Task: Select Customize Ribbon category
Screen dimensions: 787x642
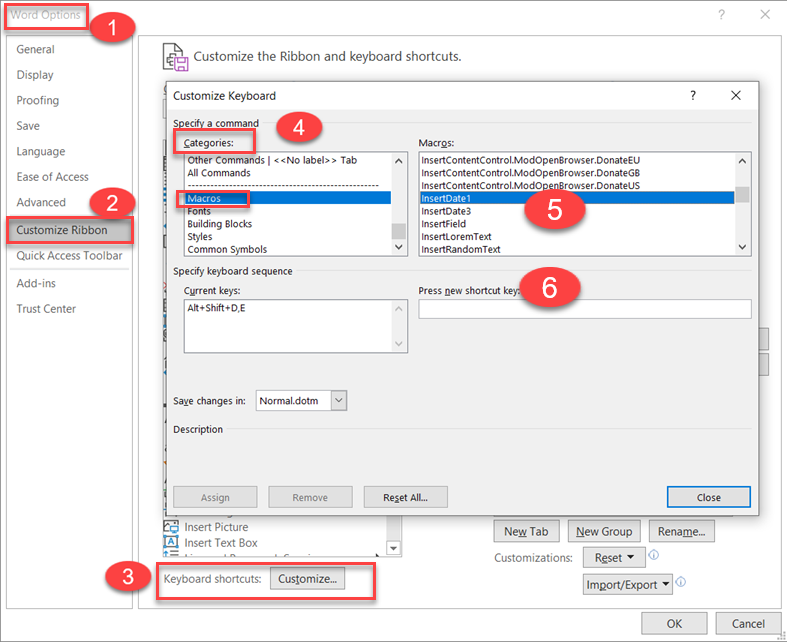Action: [x=70, y=230]
